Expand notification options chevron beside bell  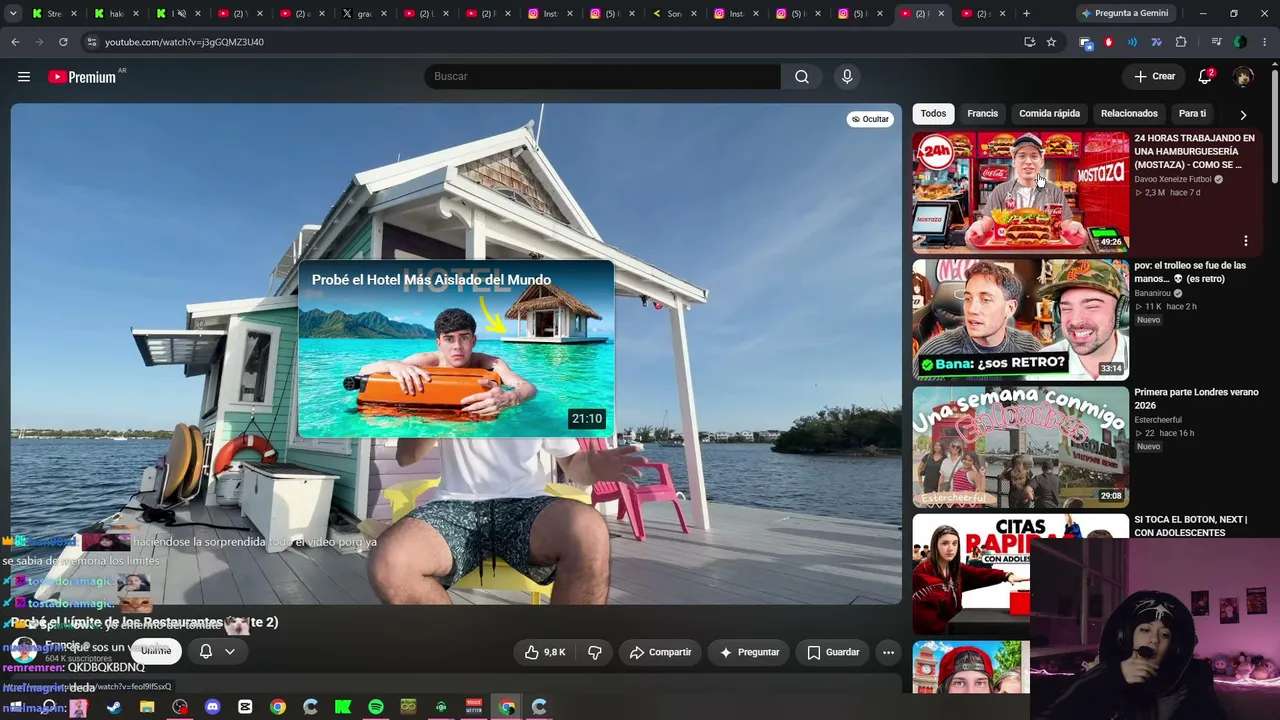tap(230, 651)
